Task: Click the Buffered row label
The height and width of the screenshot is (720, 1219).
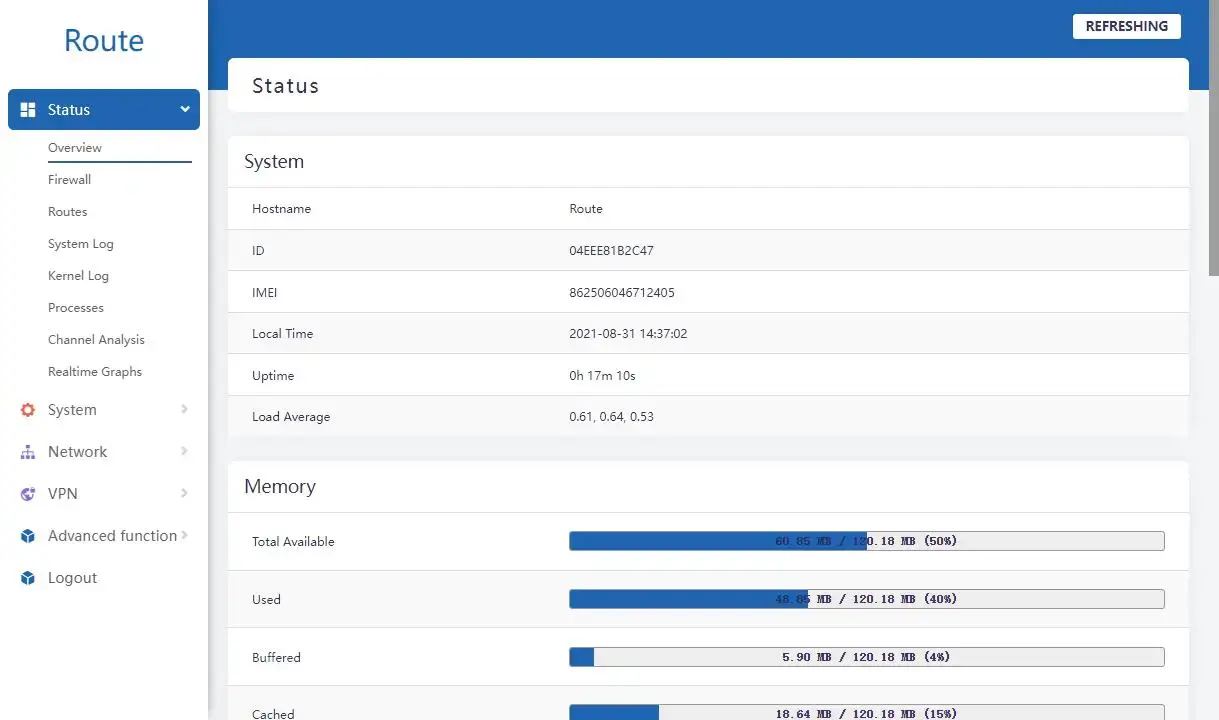Action: (x=276, y=658)
